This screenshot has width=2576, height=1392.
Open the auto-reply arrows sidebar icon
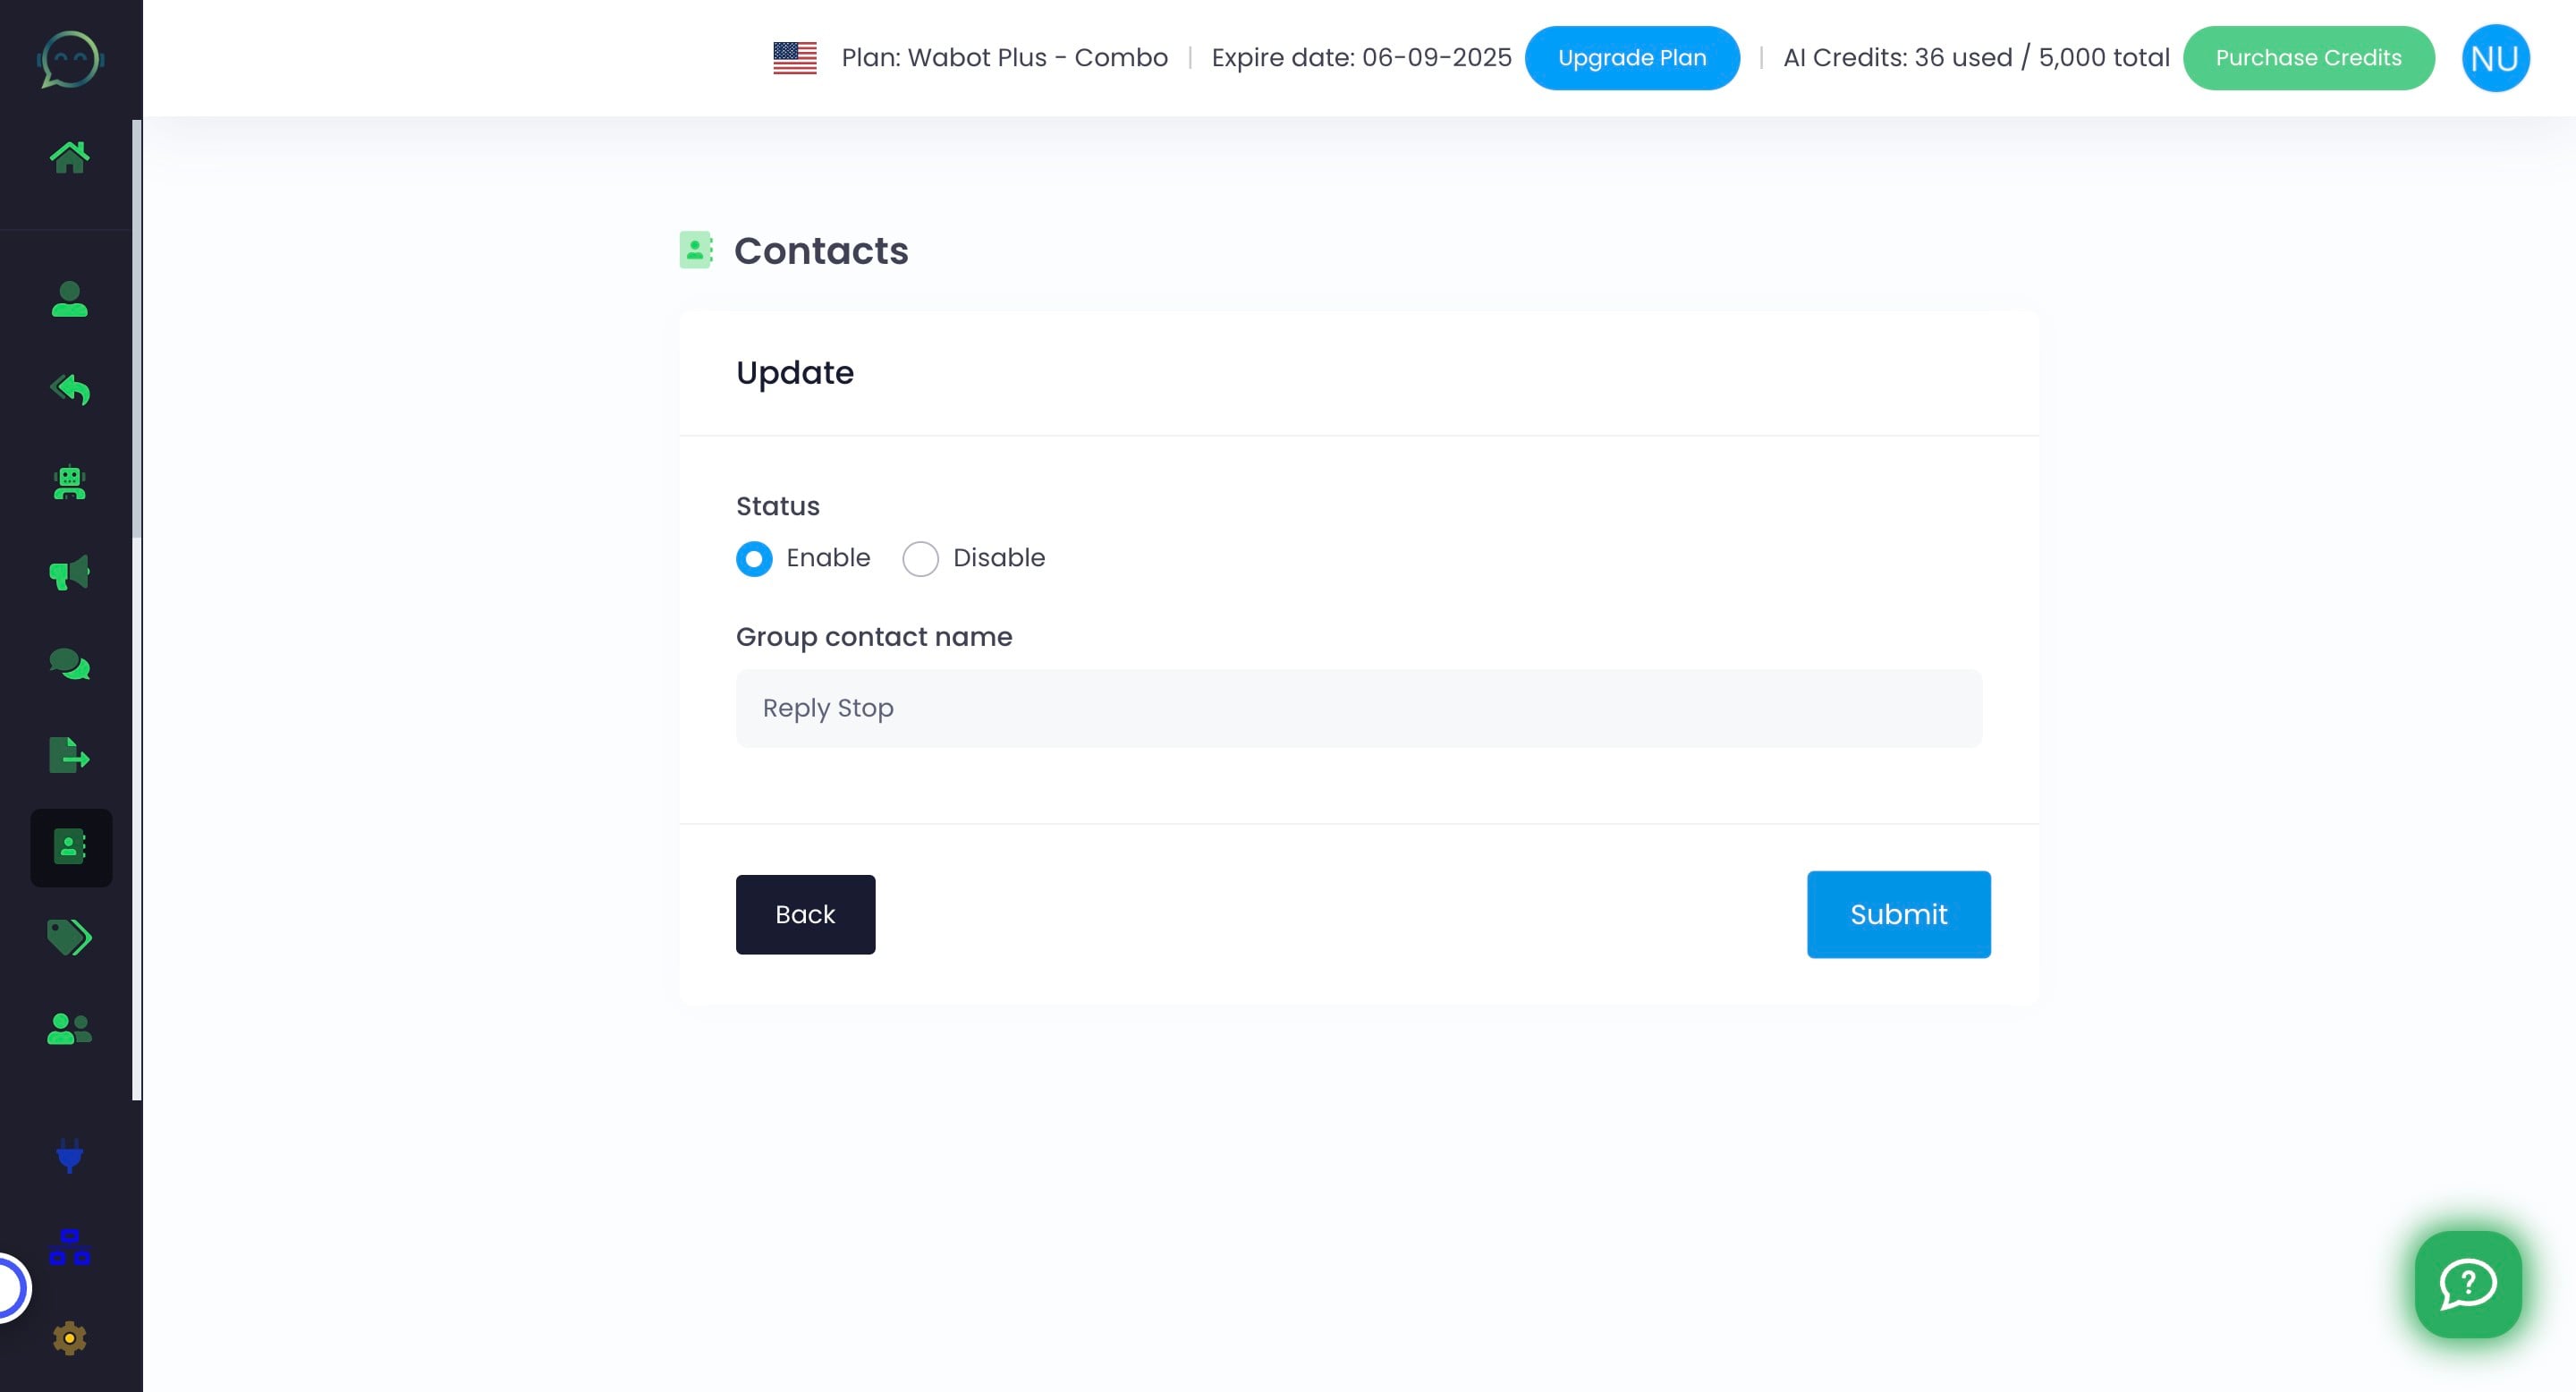point(69,389)
